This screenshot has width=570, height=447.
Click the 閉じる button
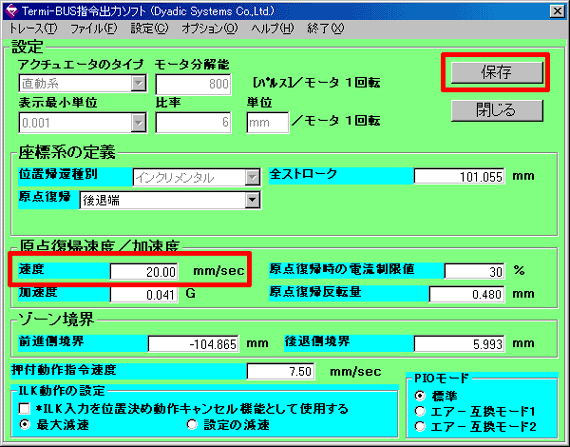pos(497,110)
